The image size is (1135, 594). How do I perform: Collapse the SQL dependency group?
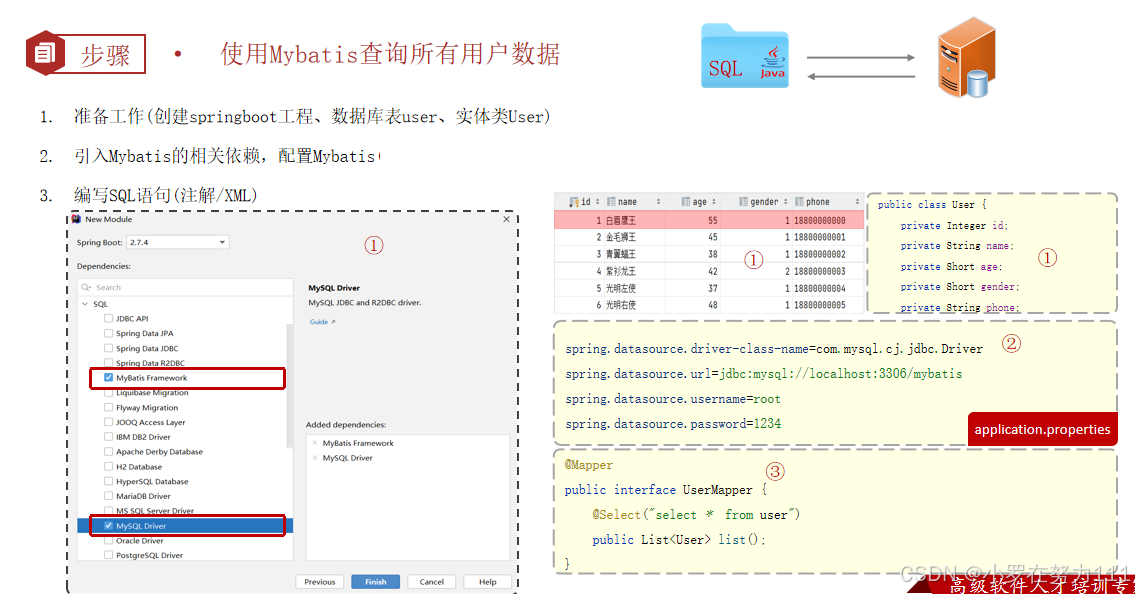85,304
